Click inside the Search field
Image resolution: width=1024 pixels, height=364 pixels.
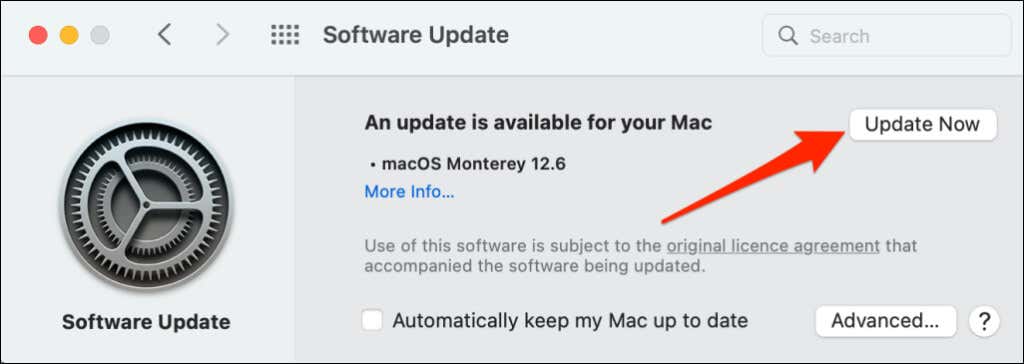[x=887, y=35]
